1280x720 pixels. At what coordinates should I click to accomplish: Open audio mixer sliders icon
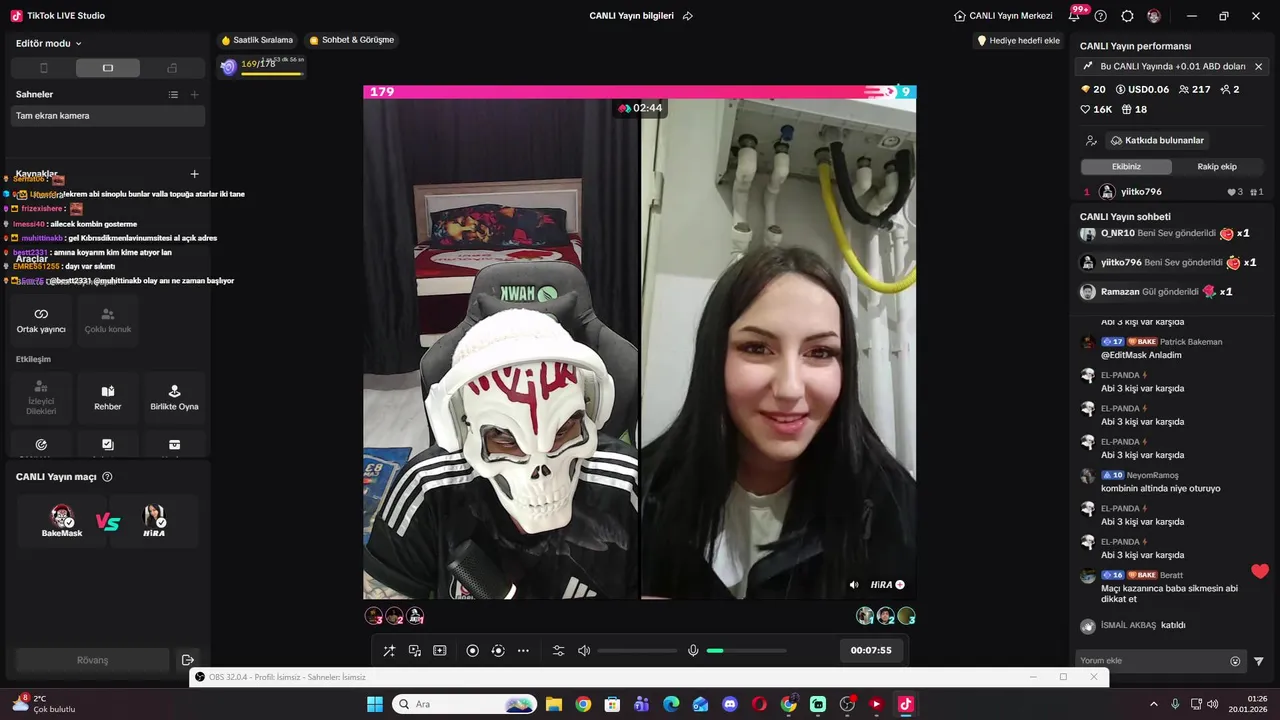coord(558,651)
